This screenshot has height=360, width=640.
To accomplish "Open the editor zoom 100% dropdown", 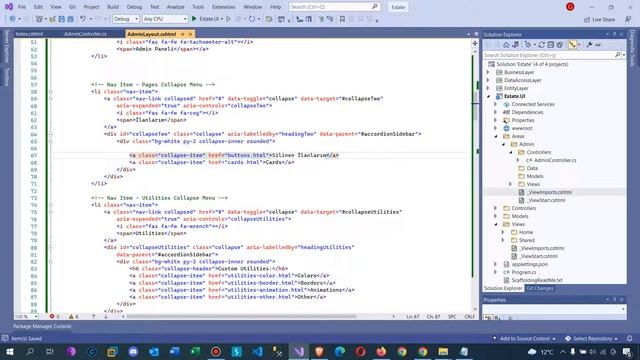I will pos(26,316).
